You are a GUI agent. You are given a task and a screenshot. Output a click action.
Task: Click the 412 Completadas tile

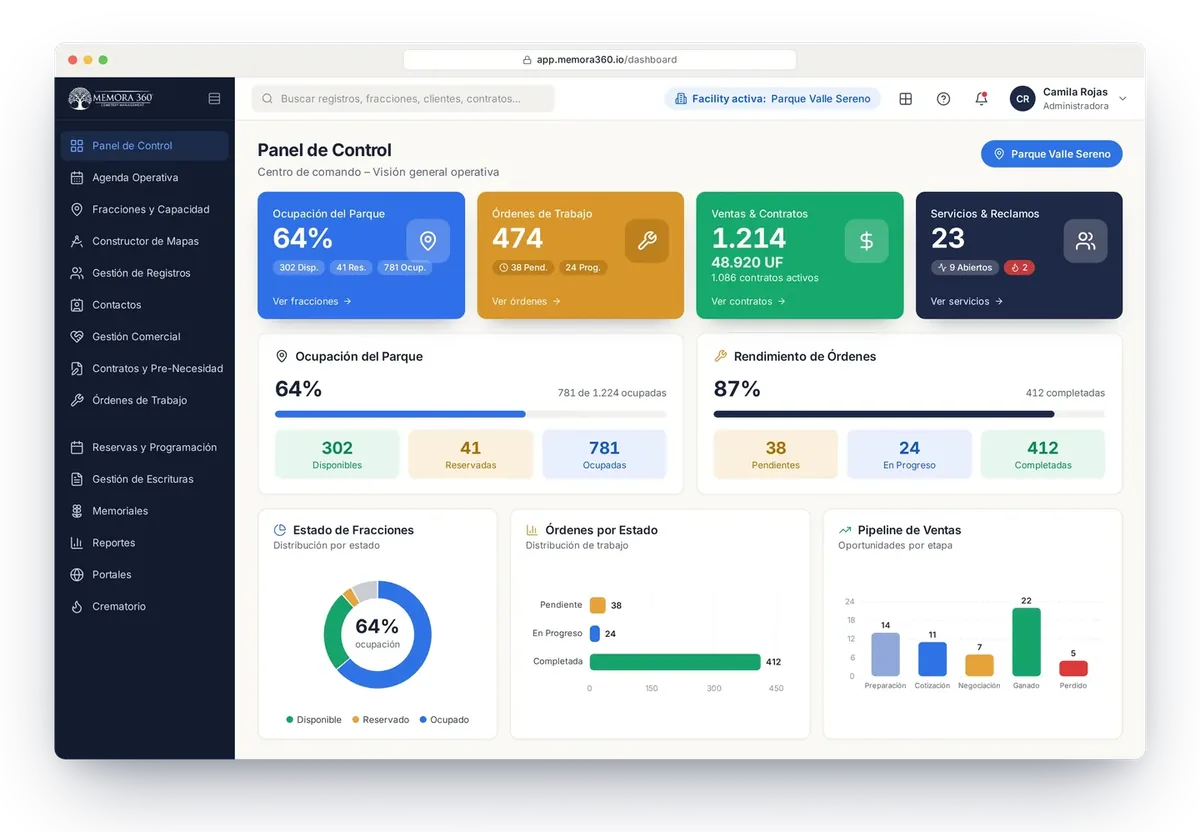coord(1043,455)
